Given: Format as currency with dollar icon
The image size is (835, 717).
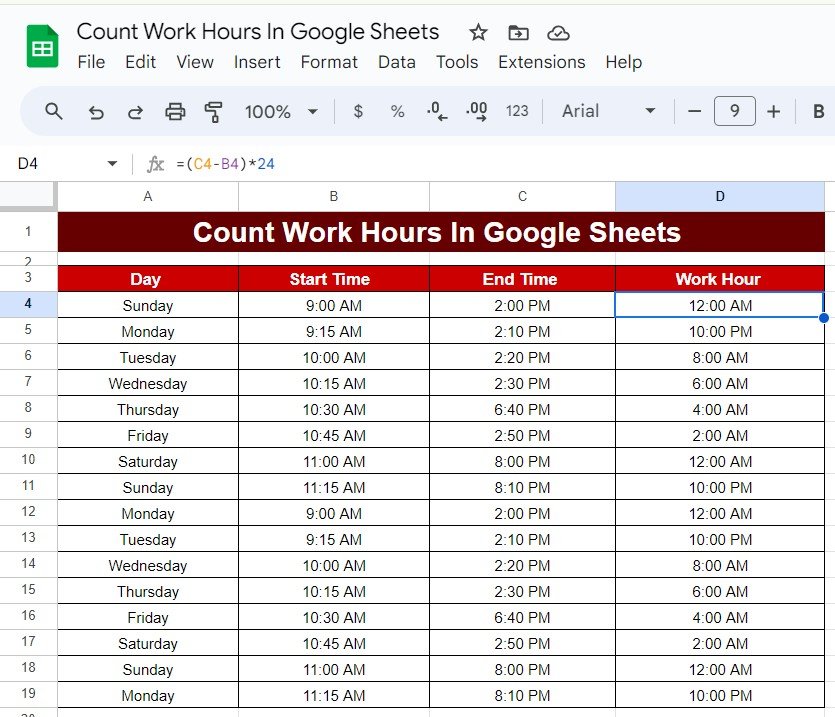Looking at the screenshot, I should point(358,111).
